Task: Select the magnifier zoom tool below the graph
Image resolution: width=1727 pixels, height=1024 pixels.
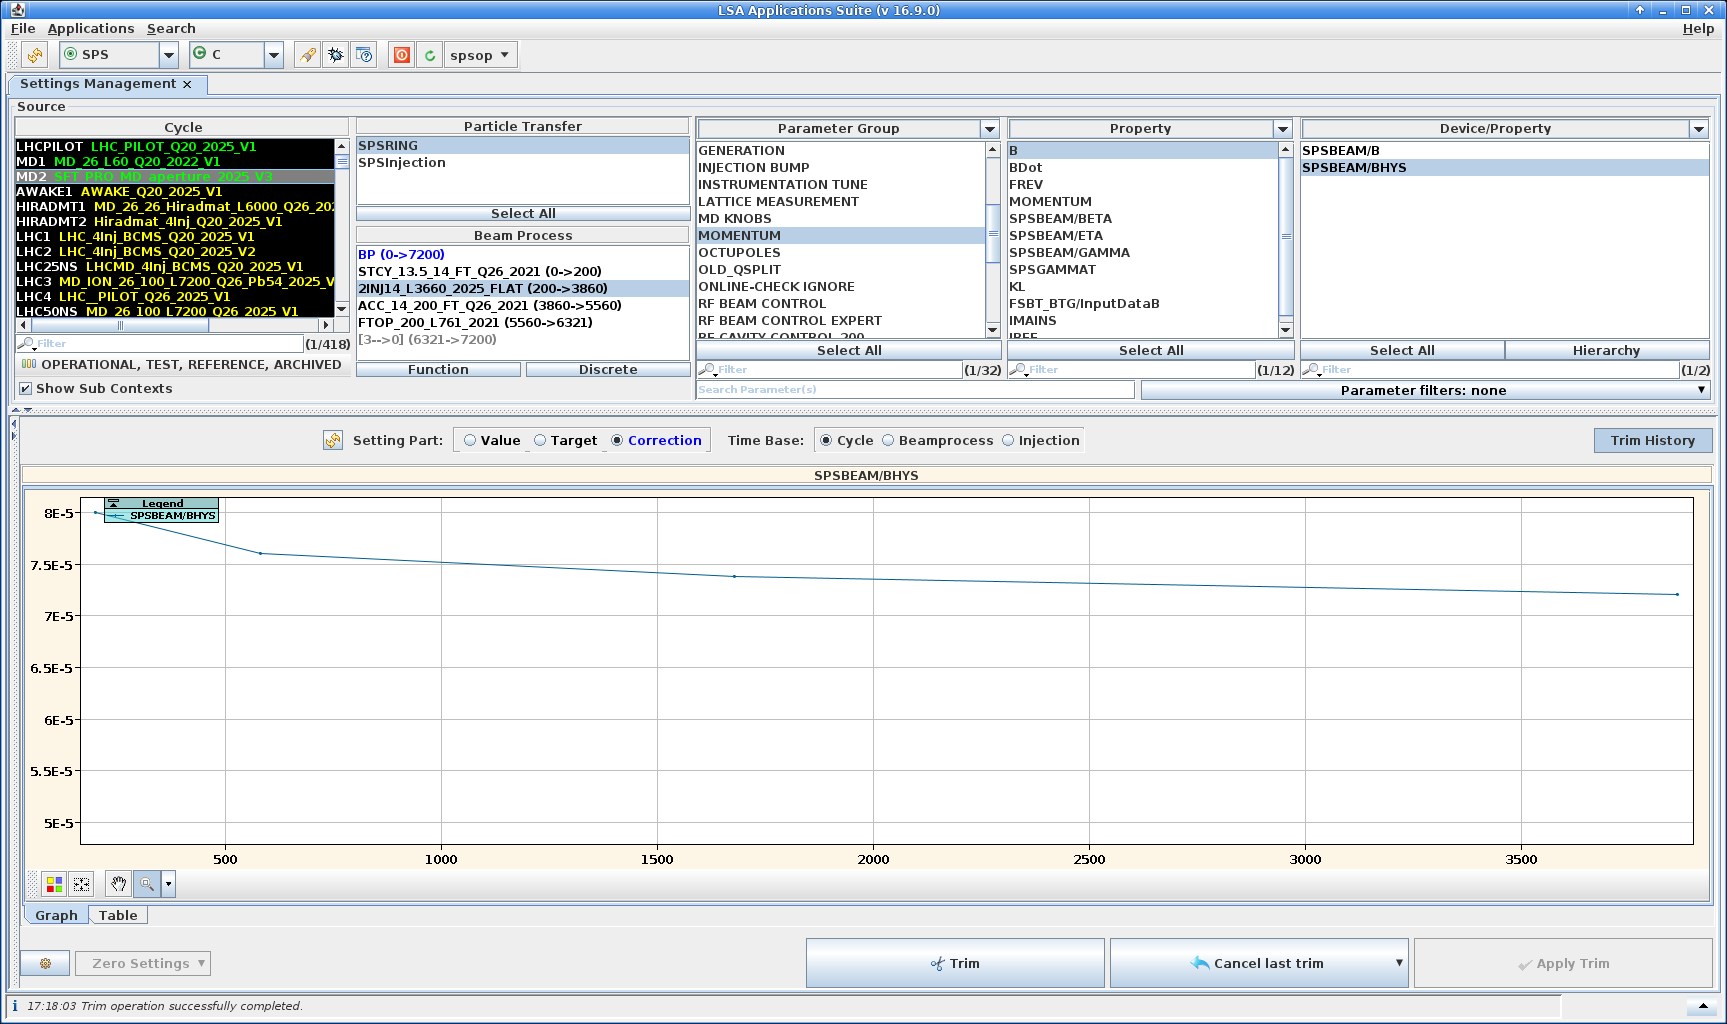Action: coord(147,884)
